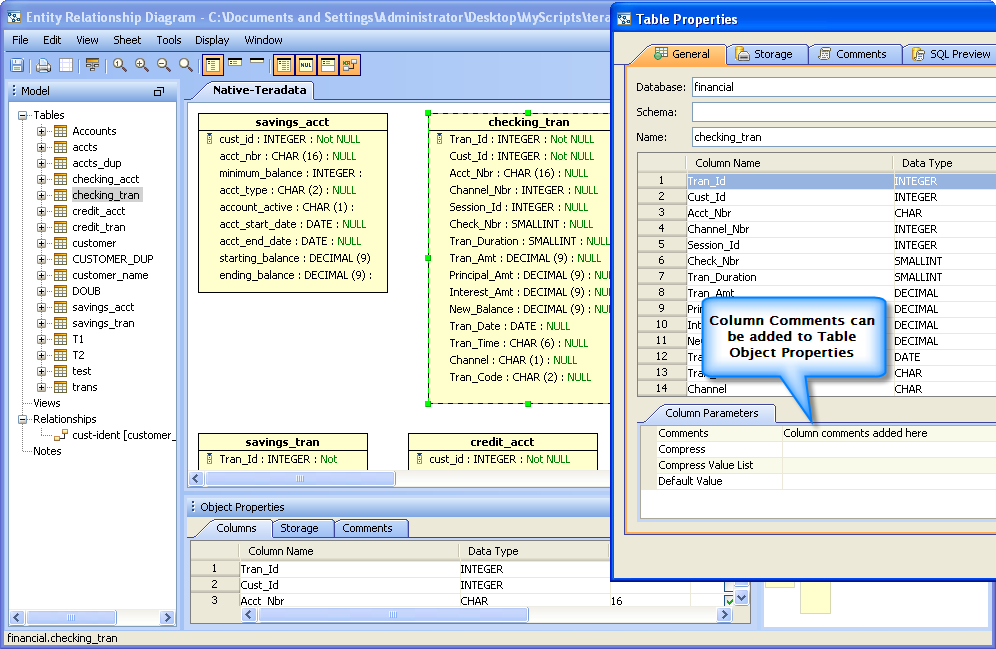
Task: Open the Comments tab in Object Properties
Action: click(367, 528)
